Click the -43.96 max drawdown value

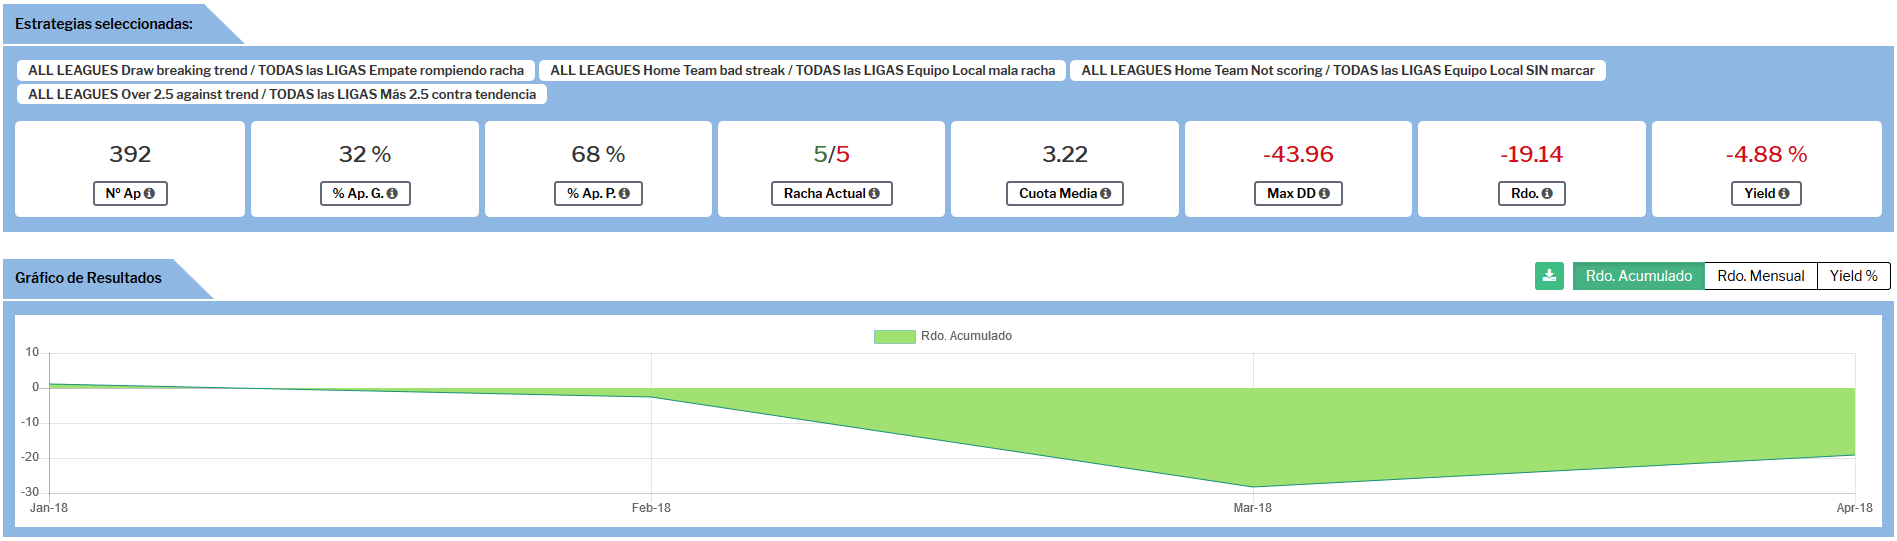click(x=1298, y=154)
